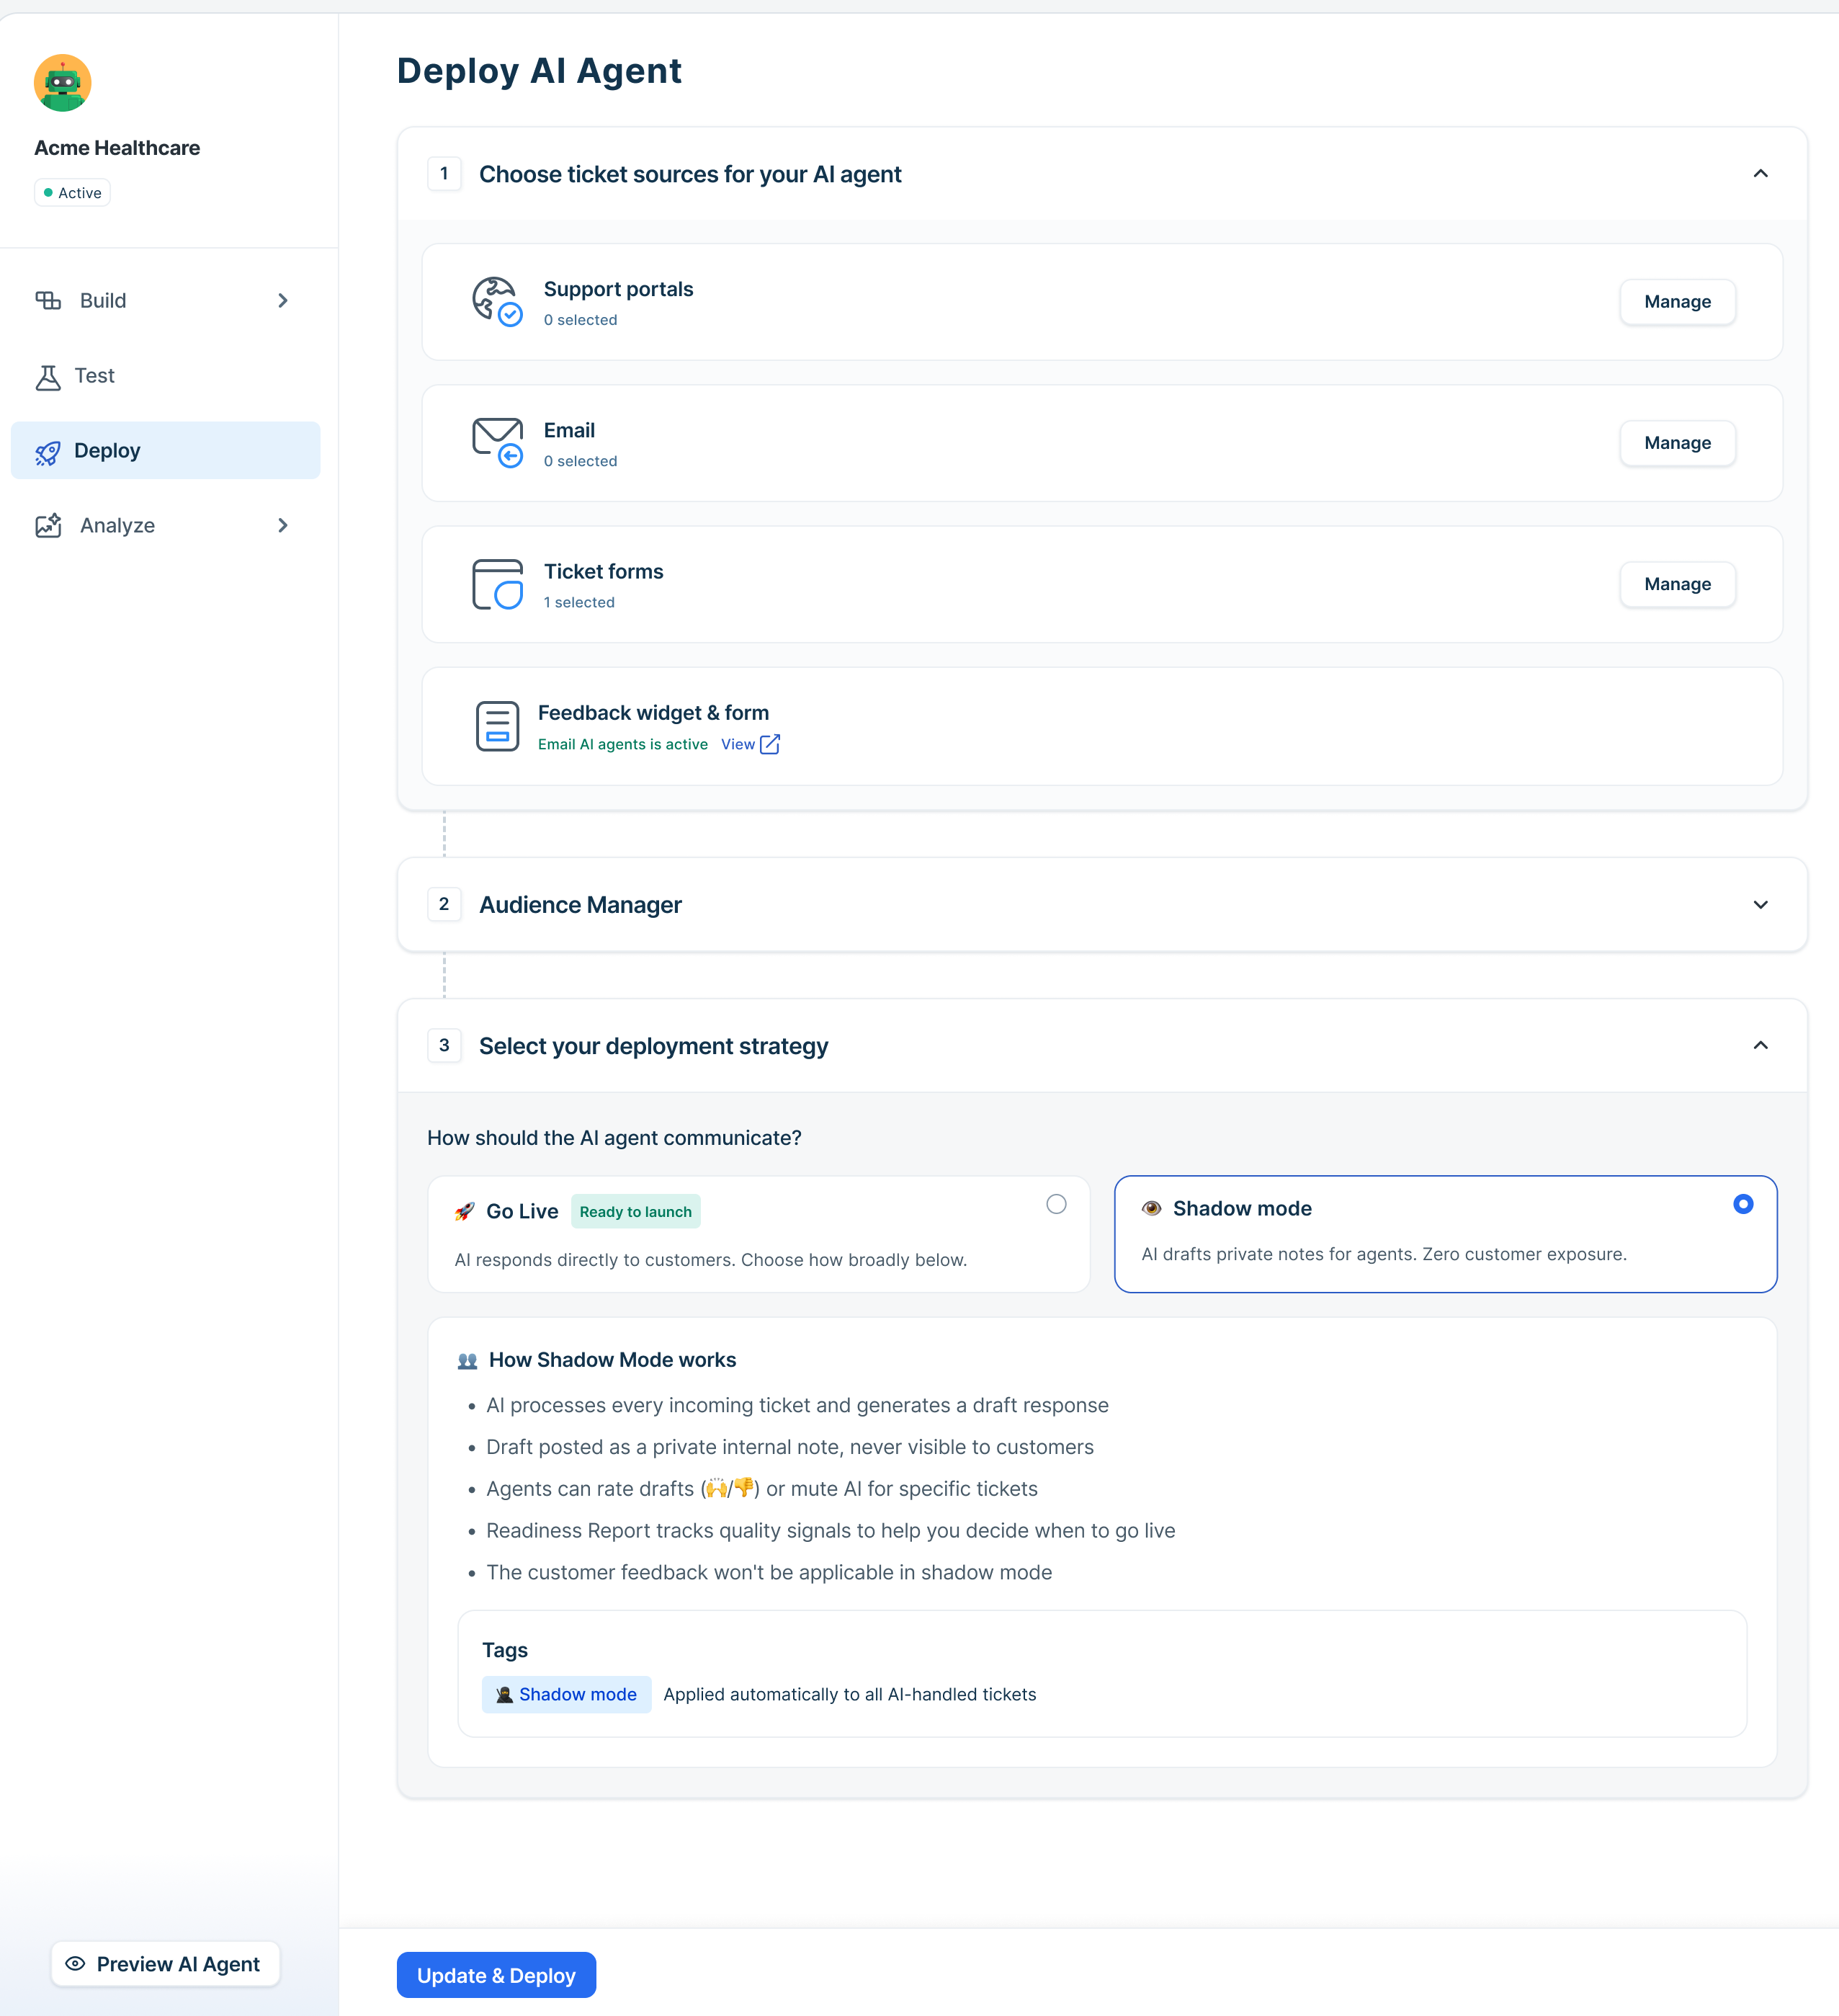
Task: Click the Applied automatically to all AI-handled tickets text
Action: pos(850,1694)
